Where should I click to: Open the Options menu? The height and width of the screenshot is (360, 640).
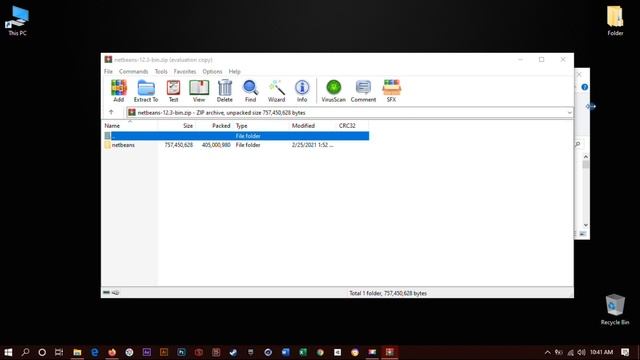click(x=212, y=71)
